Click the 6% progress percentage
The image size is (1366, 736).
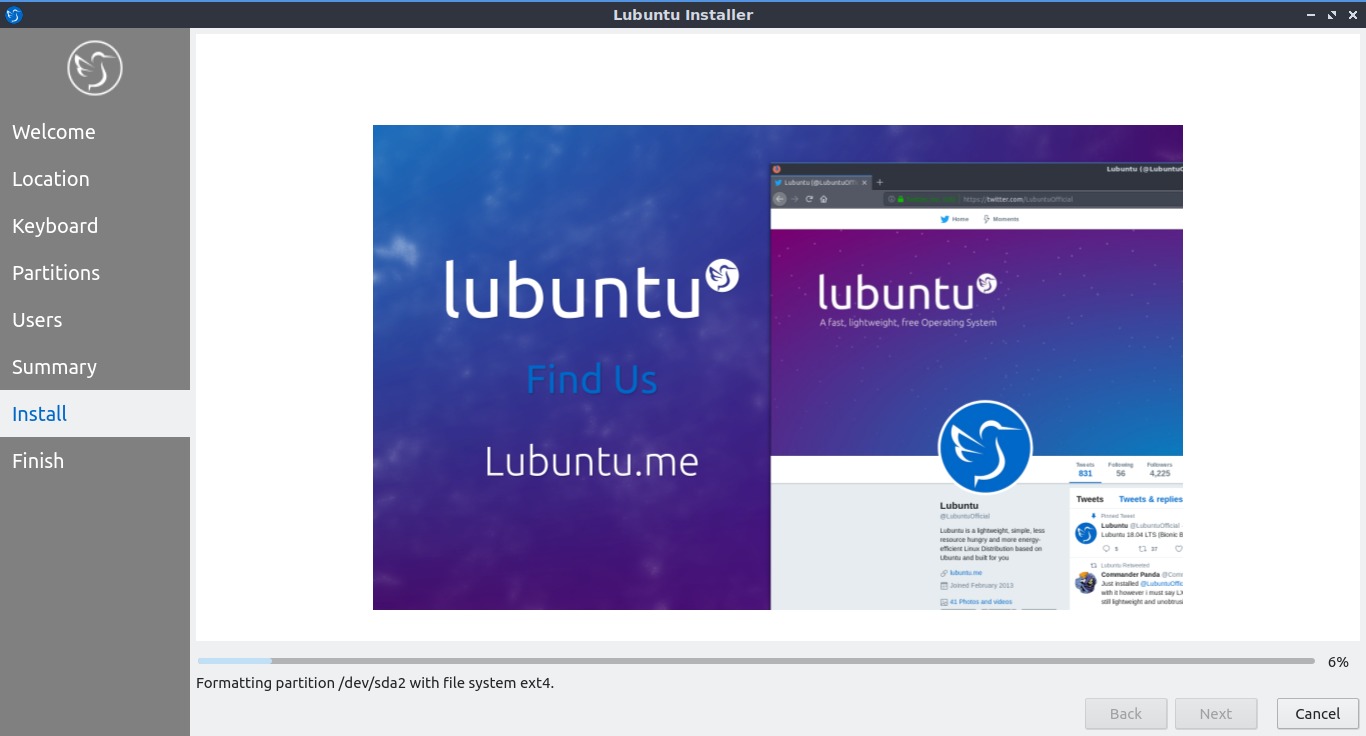point(1338,662)
